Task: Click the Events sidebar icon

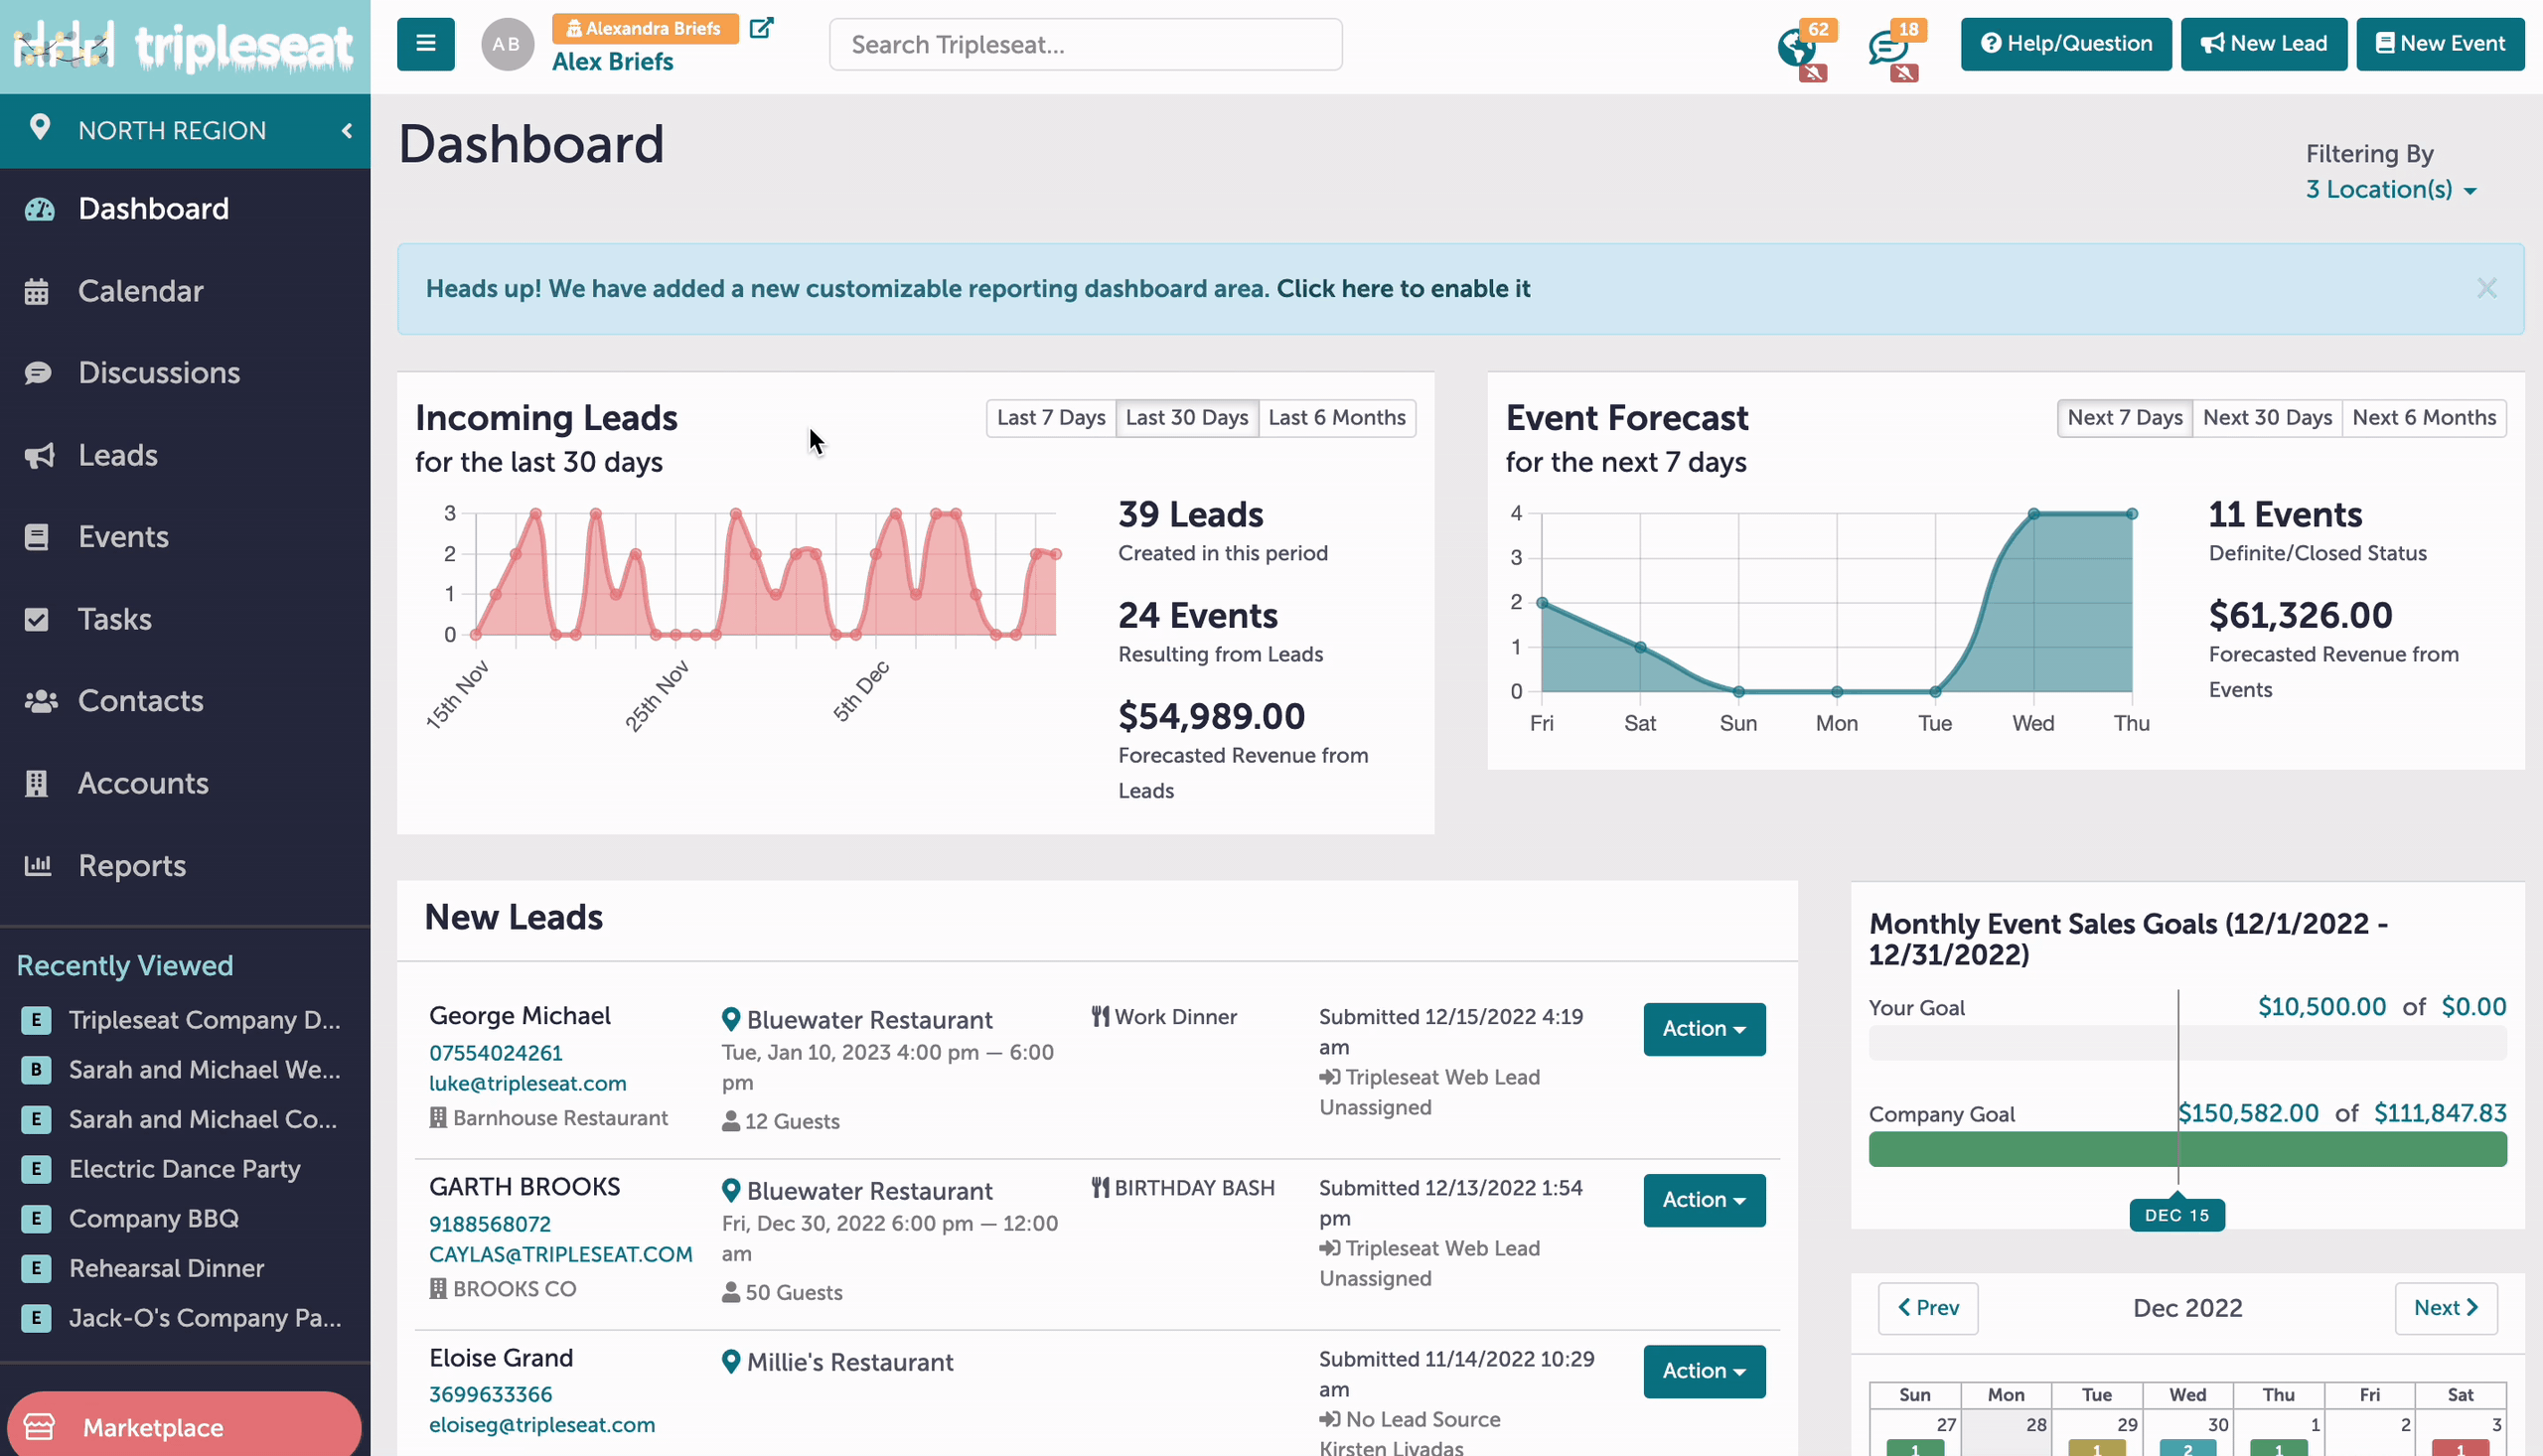Action: pyautogui.click(x=37, y=537)
